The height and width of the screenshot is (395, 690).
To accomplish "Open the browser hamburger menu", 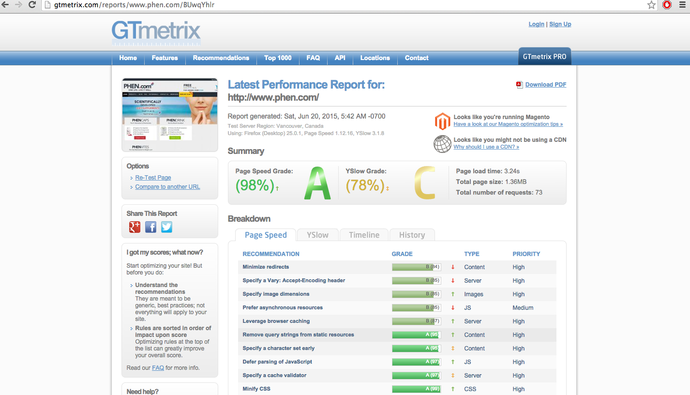I will coord(683,5).
